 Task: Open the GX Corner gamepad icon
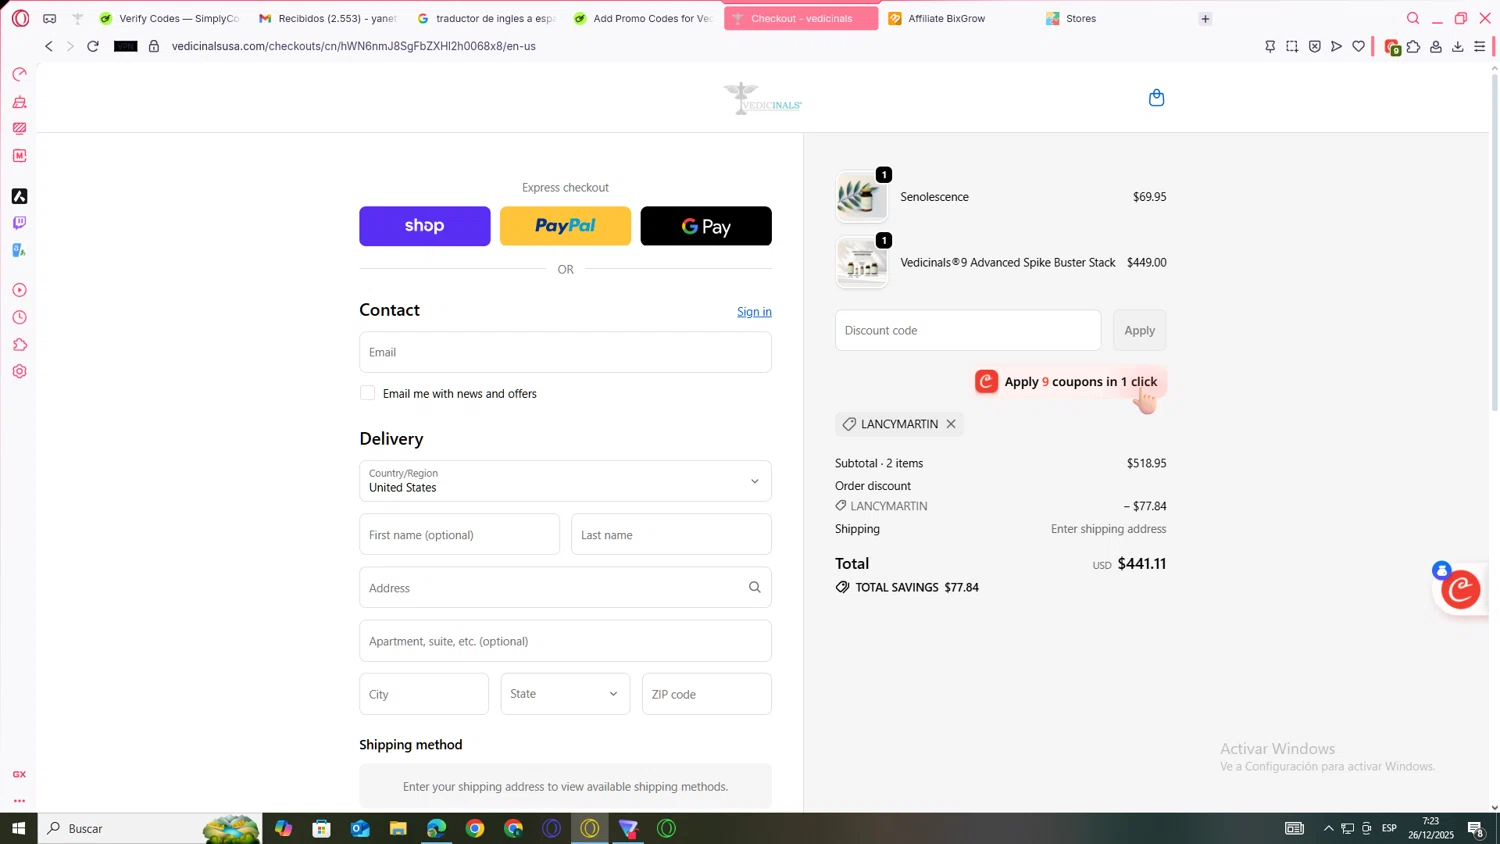49,18
